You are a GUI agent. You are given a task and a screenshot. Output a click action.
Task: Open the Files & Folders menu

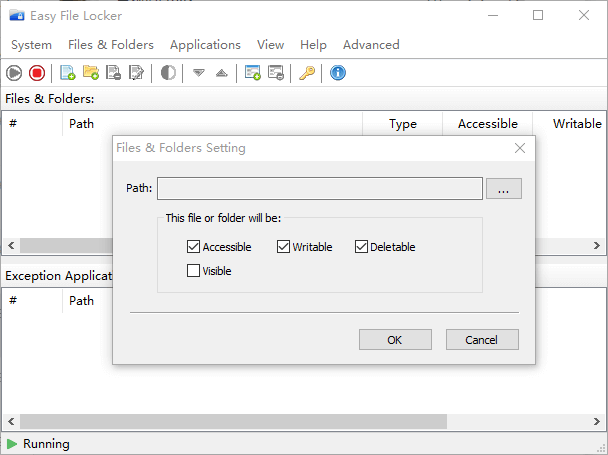pos(110,45)
